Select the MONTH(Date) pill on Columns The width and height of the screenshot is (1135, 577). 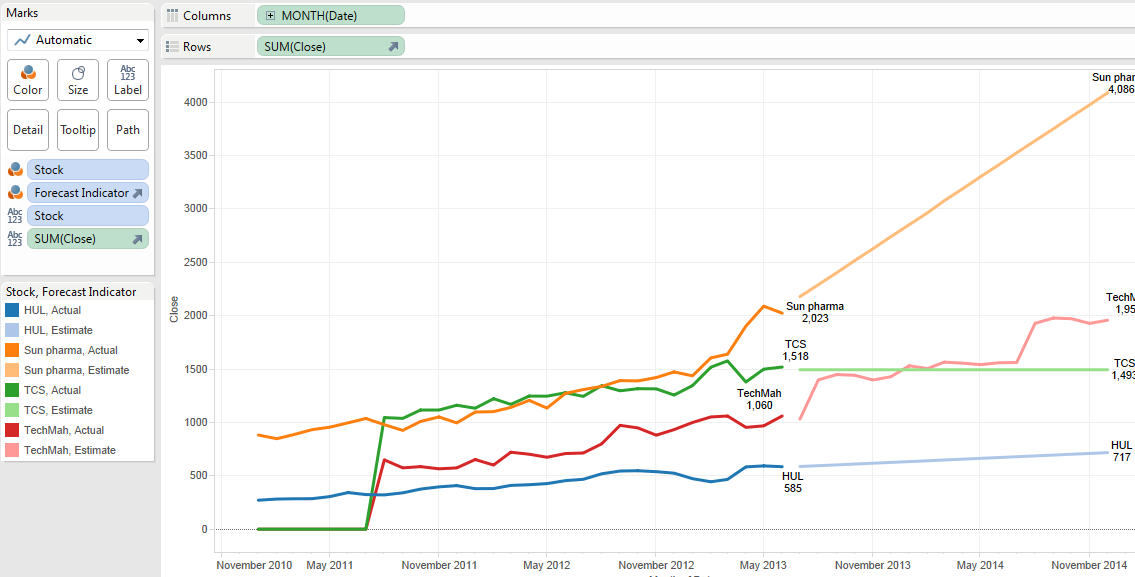pyautogui.click(x=331, y=15)
